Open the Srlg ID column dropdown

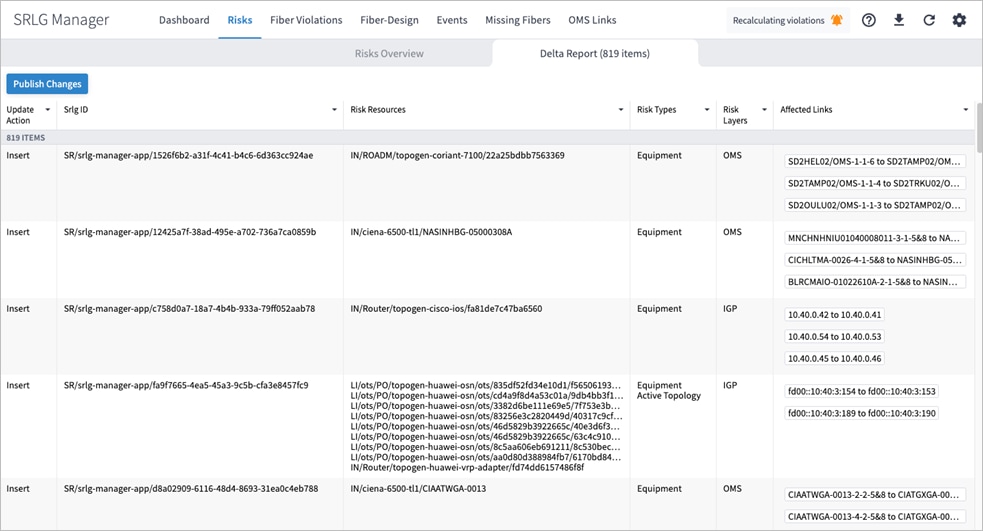click(x=334, y=110)
